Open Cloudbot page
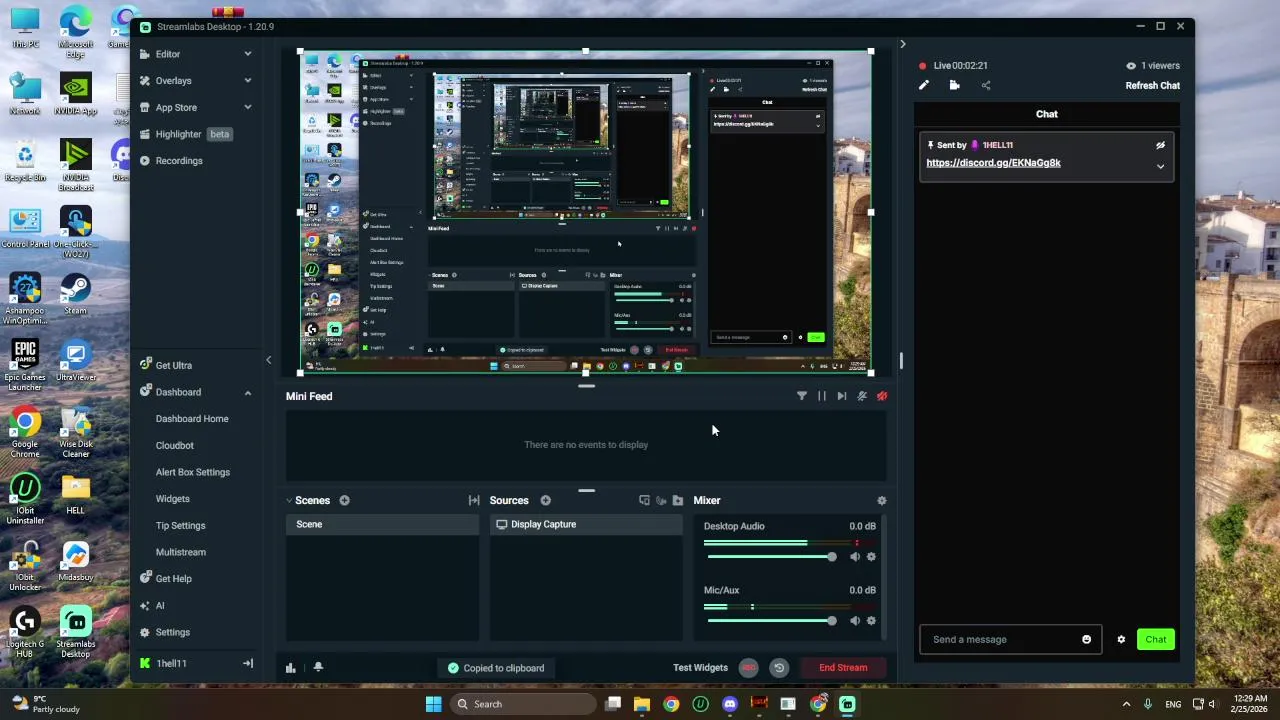This screenshot has width=1280, height=720. pyautogui.click(x=175, y=446)
